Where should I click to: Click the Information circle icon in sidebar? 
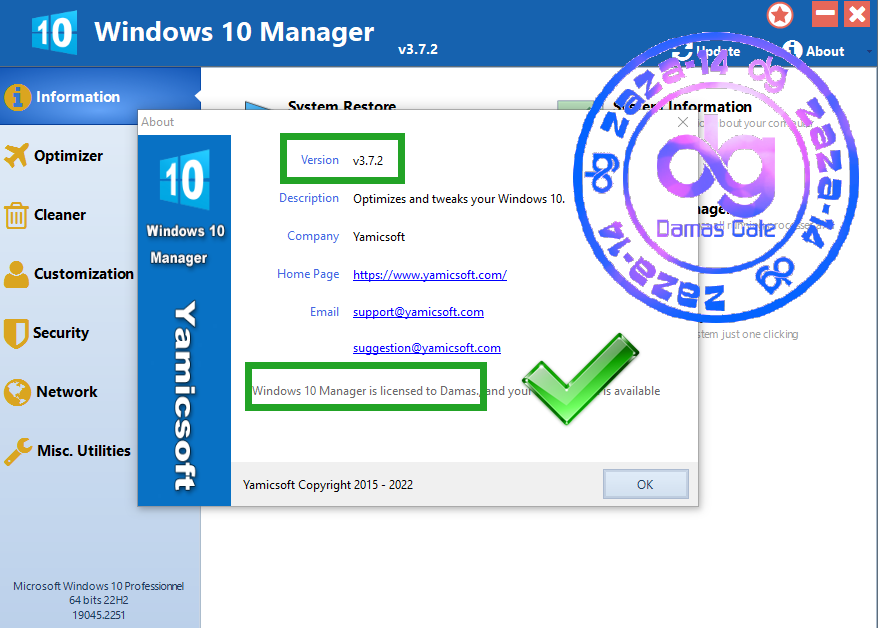[x=17, y=97]
